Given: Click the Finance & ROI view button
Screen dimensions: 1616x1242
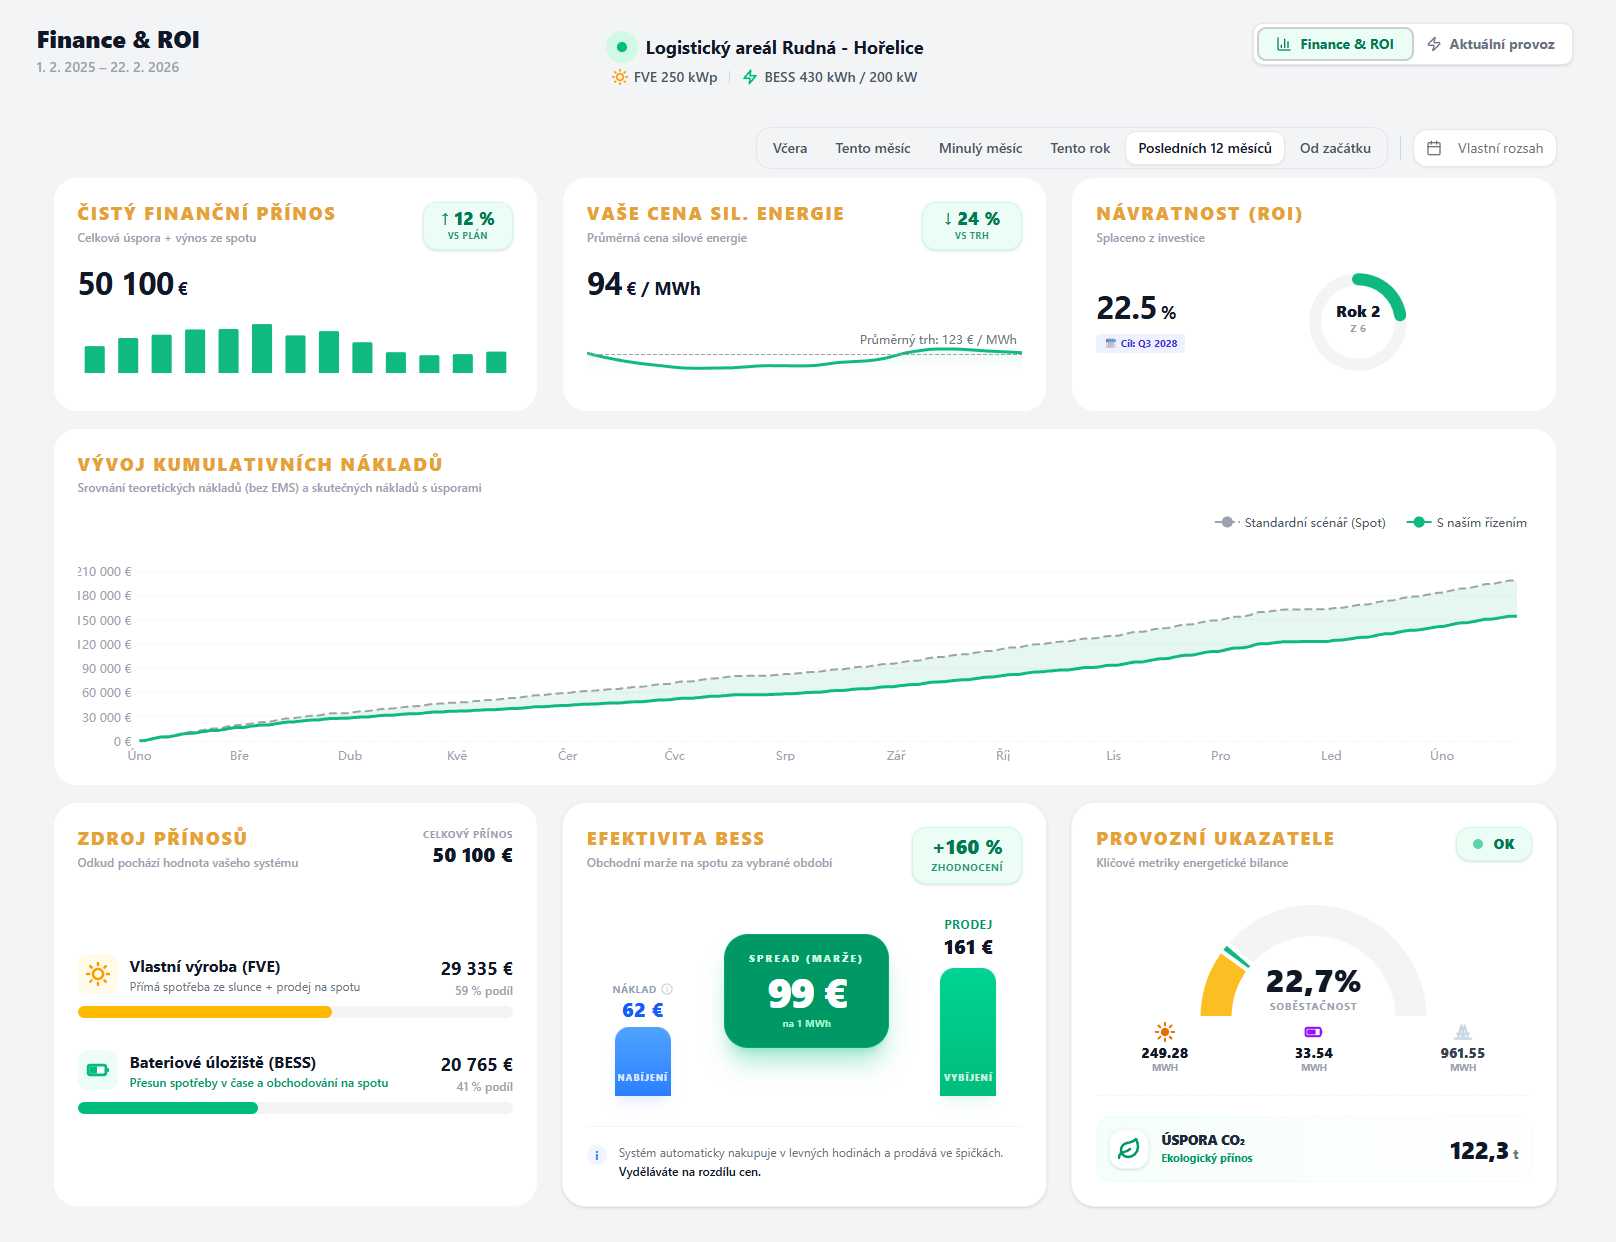Looking at the screenshot, I should click(1335, 44).
